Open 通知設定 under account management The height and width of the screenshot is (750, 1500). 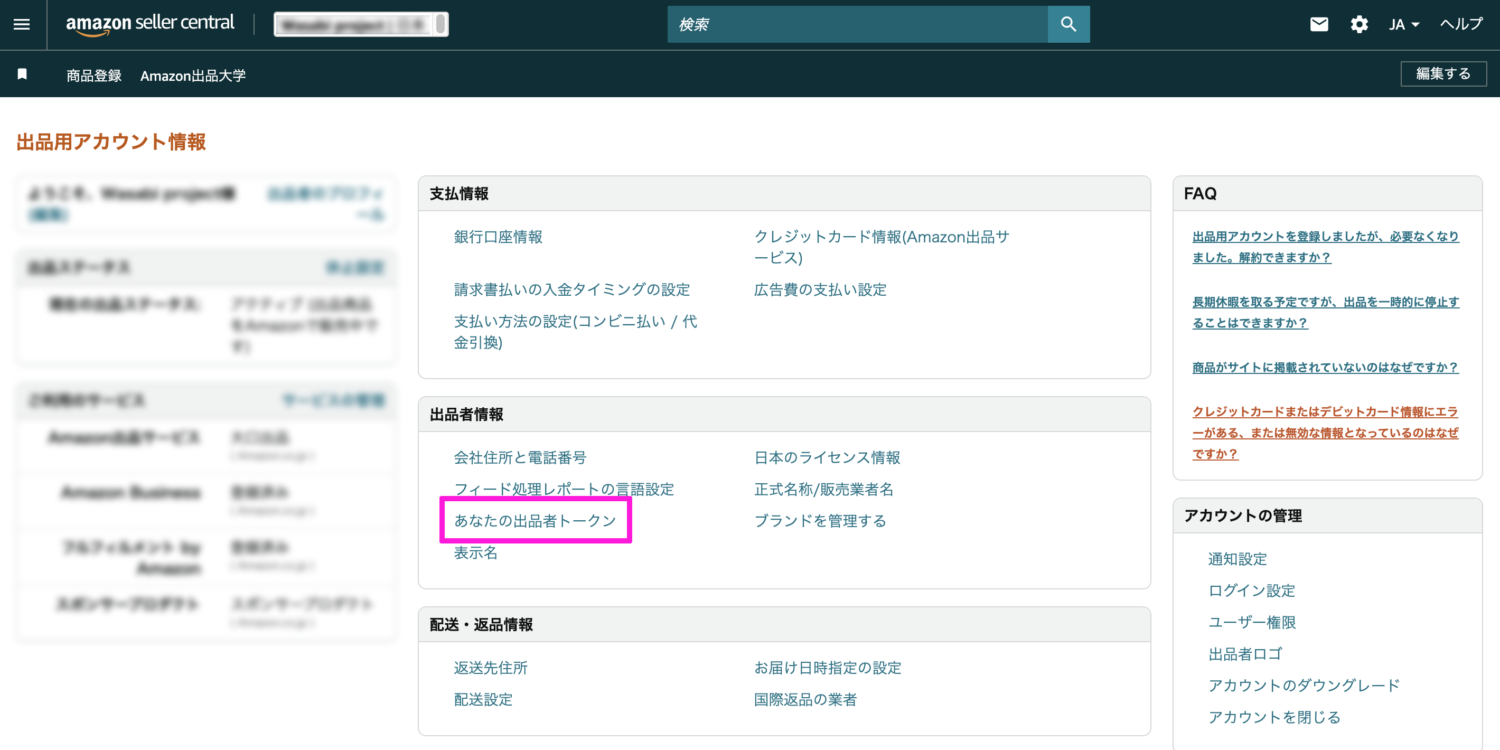1237,559
